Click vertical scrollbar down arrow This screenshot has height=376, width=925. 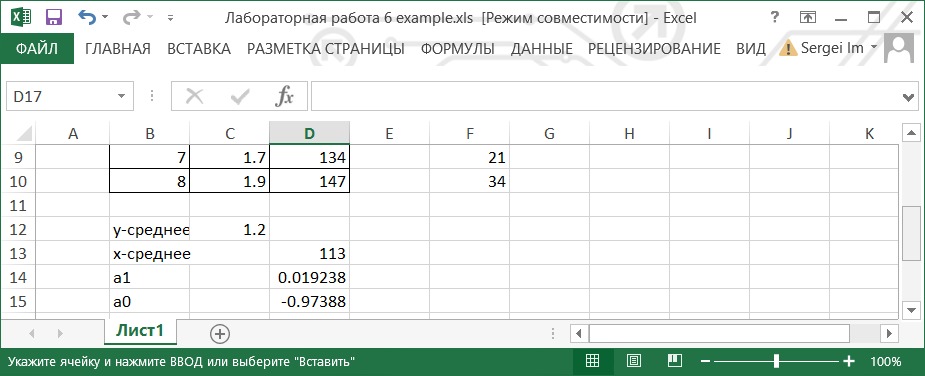point(912,309)
